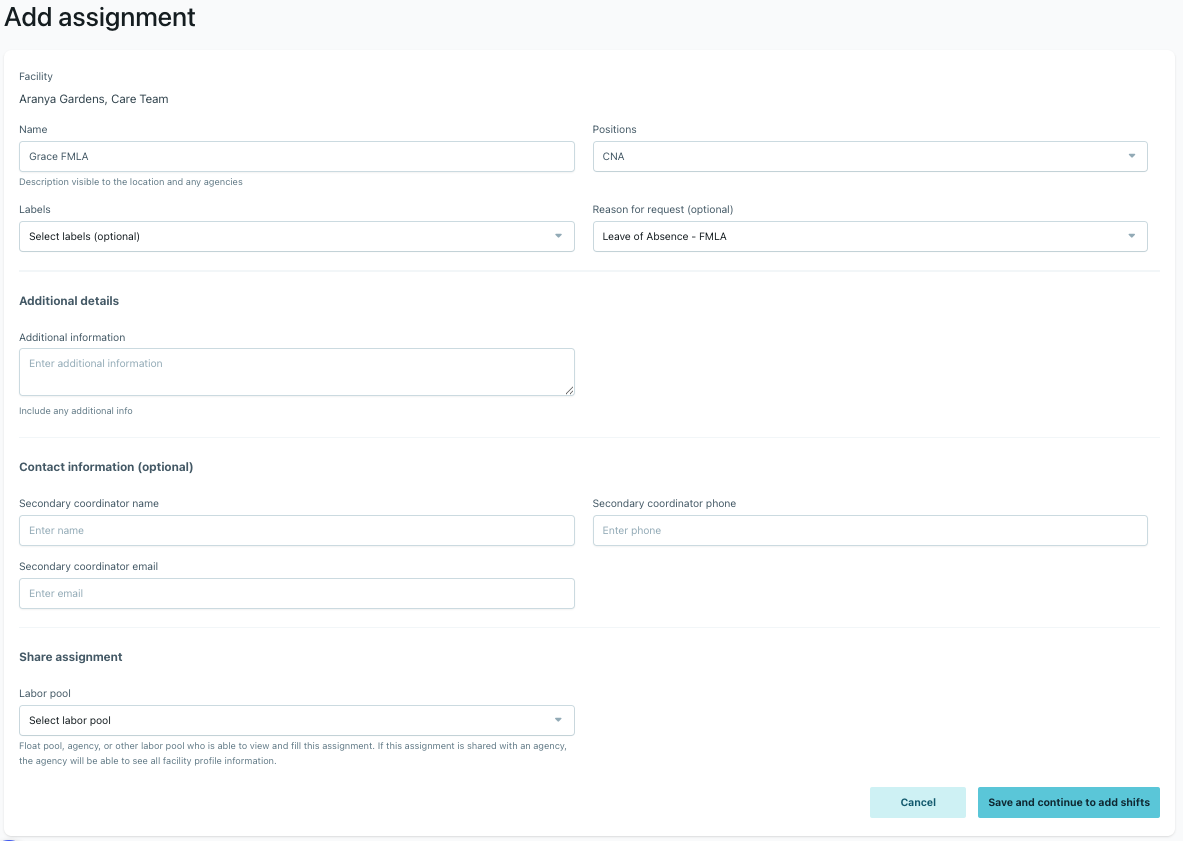1183x841 pixels.
Task: Click the caret arrow beside Leave of Absence - FMLA
Action: (1131, 236)
